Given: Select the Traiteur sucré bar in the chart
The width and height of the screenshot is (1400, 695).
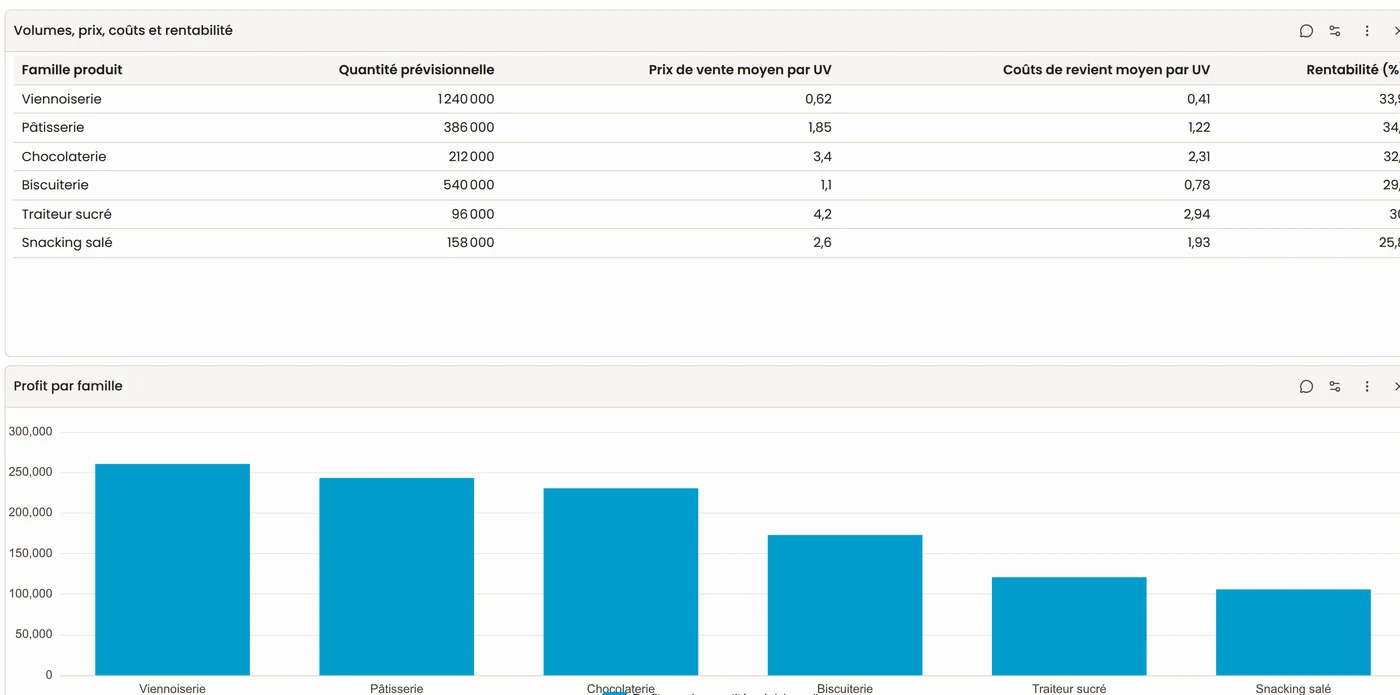Looking at the screenshot, I should 1069,626.
